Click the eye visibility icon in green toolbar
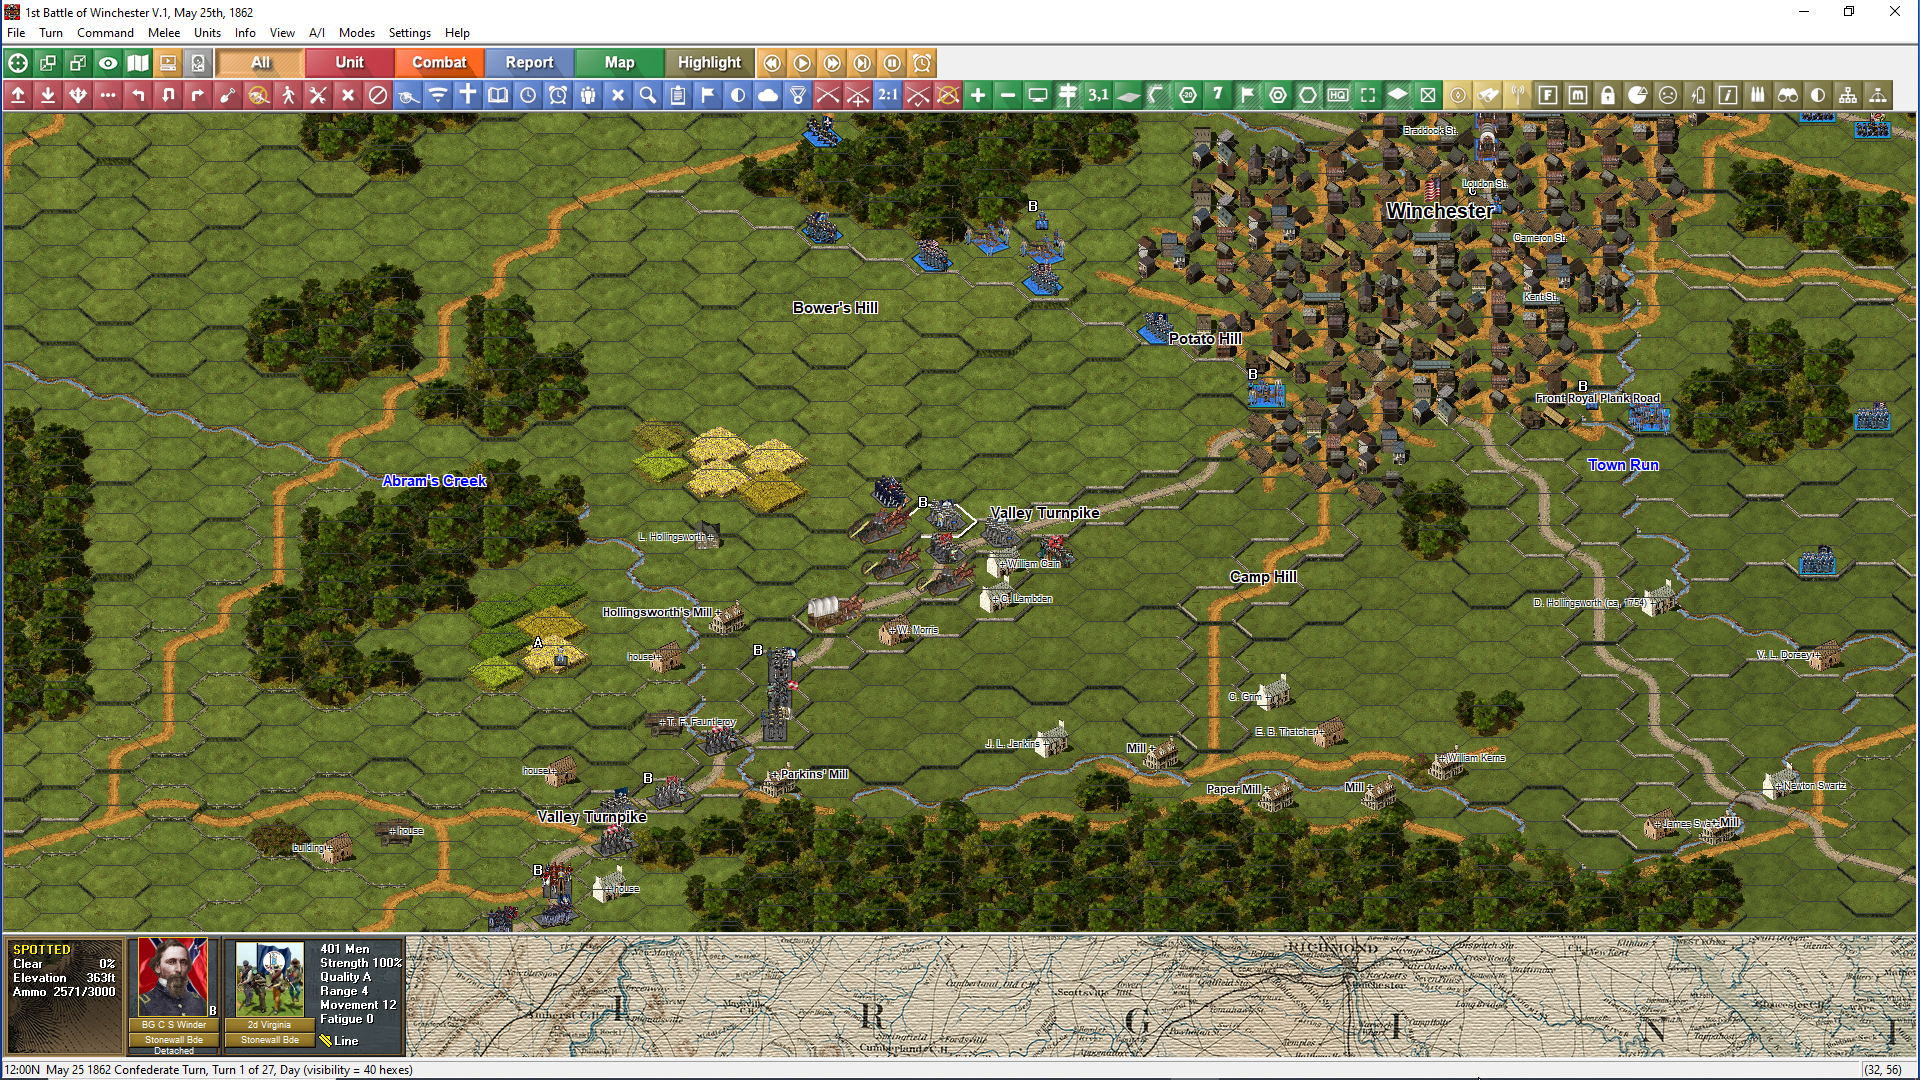This screenshot has height=1080, width=1920. (108, 63)
